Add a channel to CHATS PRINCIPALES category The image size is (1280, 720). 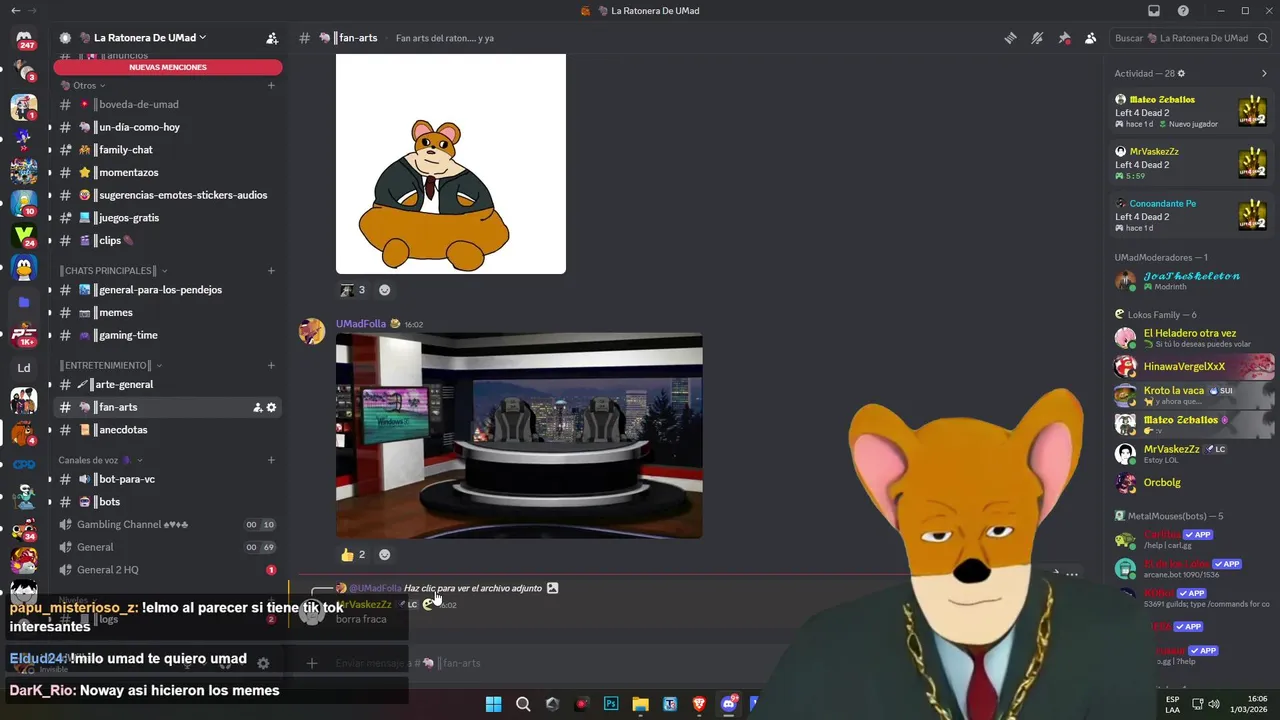(271, 271)
